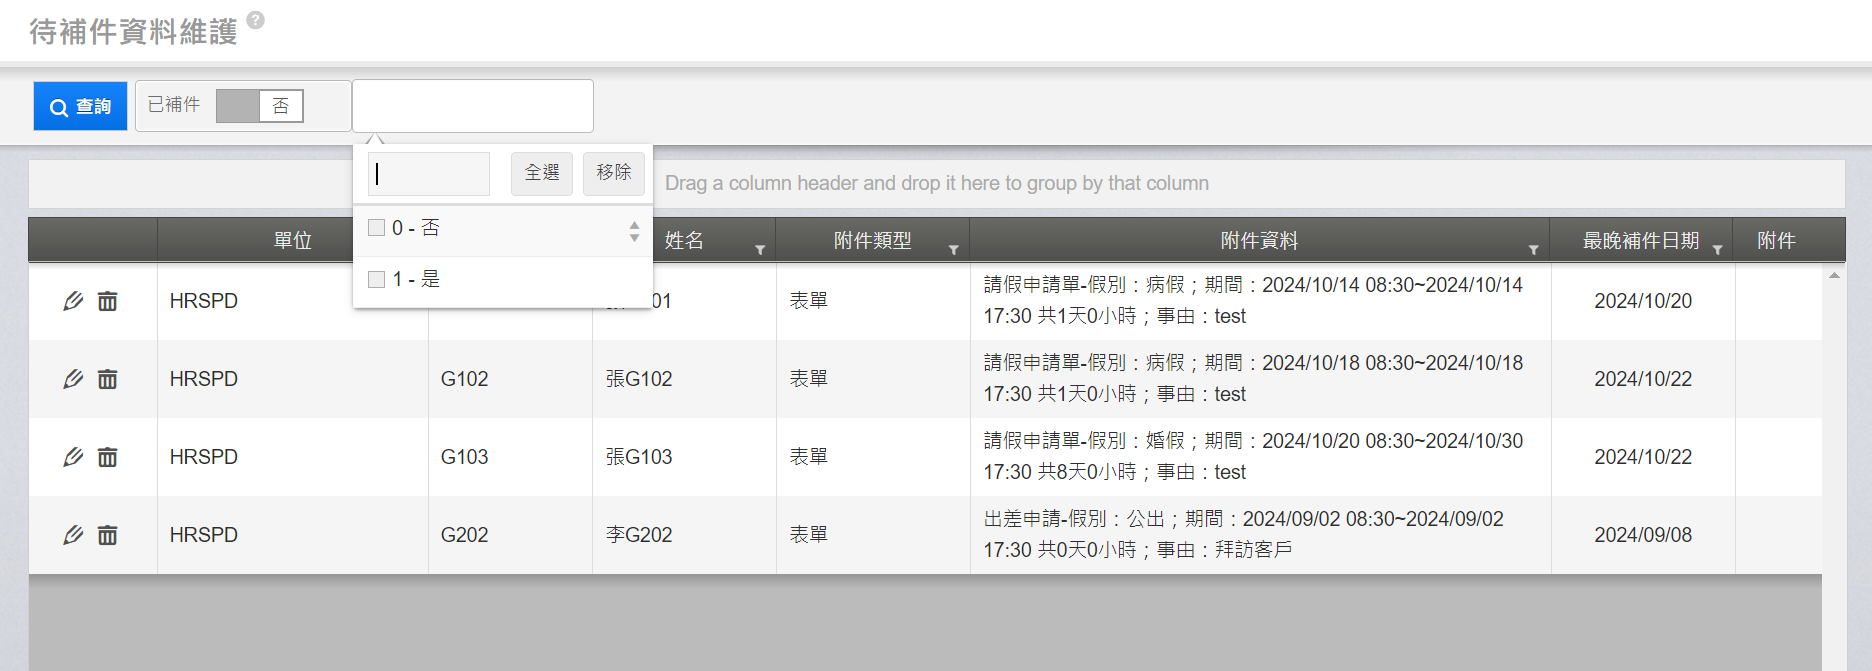Open filter on 最晚補件日期 column
This screenshot has width=1872, height=671.
(1717, 249)
